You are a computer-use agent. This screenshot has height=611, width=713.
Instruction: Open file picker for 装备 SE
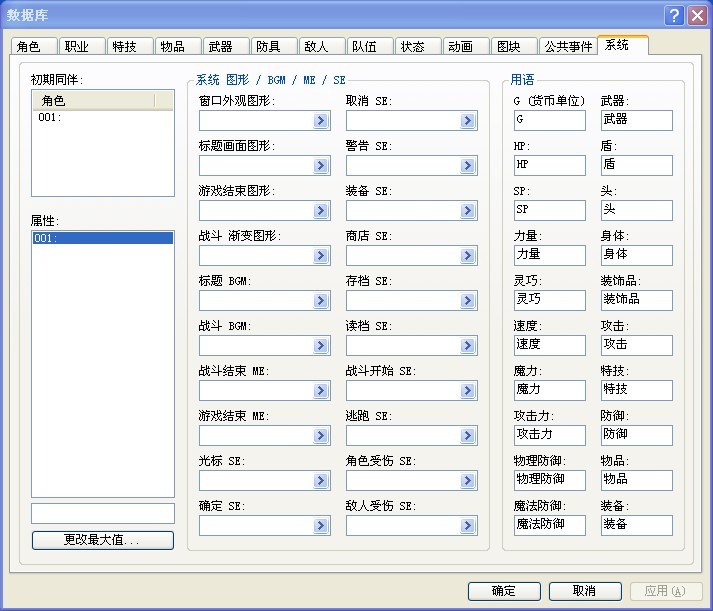[467, 210]
